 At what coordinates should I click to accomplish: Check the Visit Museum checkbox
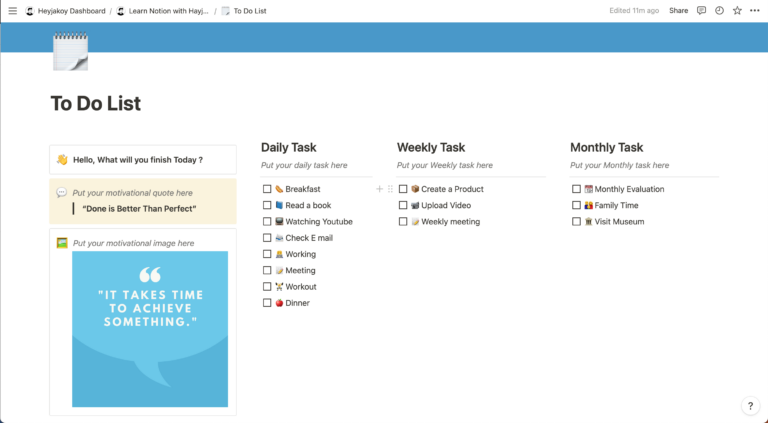576,221
